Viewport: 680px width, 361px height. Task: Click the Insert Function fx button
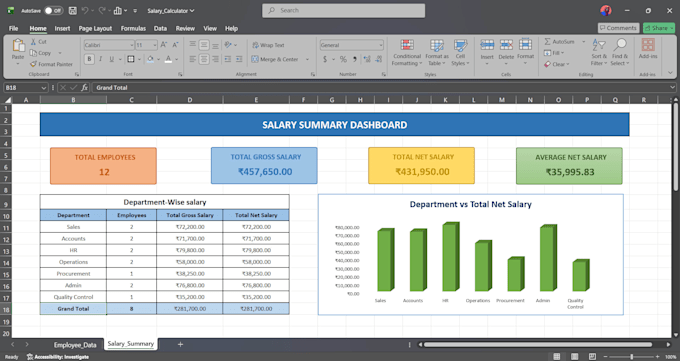(x=85, y=88)
